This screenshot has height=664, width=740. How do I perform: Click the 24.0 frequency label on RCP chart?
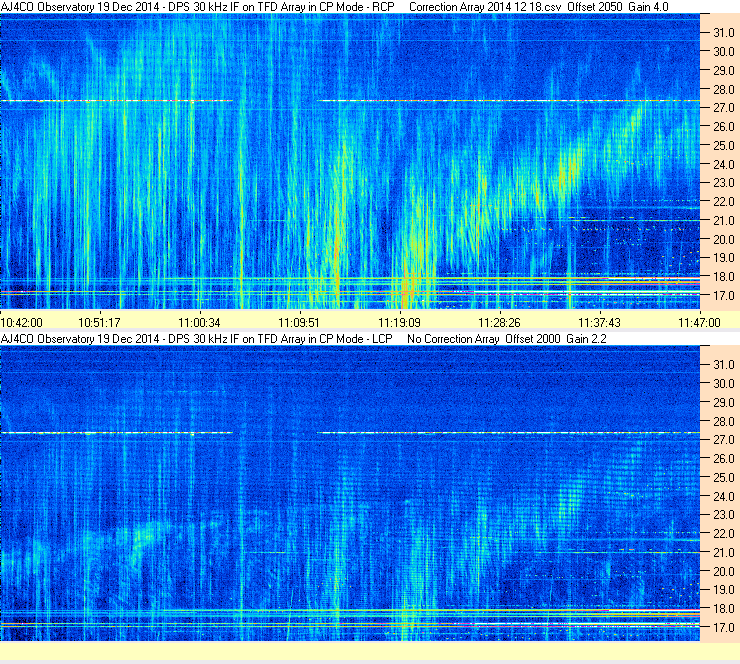(723, 165)
